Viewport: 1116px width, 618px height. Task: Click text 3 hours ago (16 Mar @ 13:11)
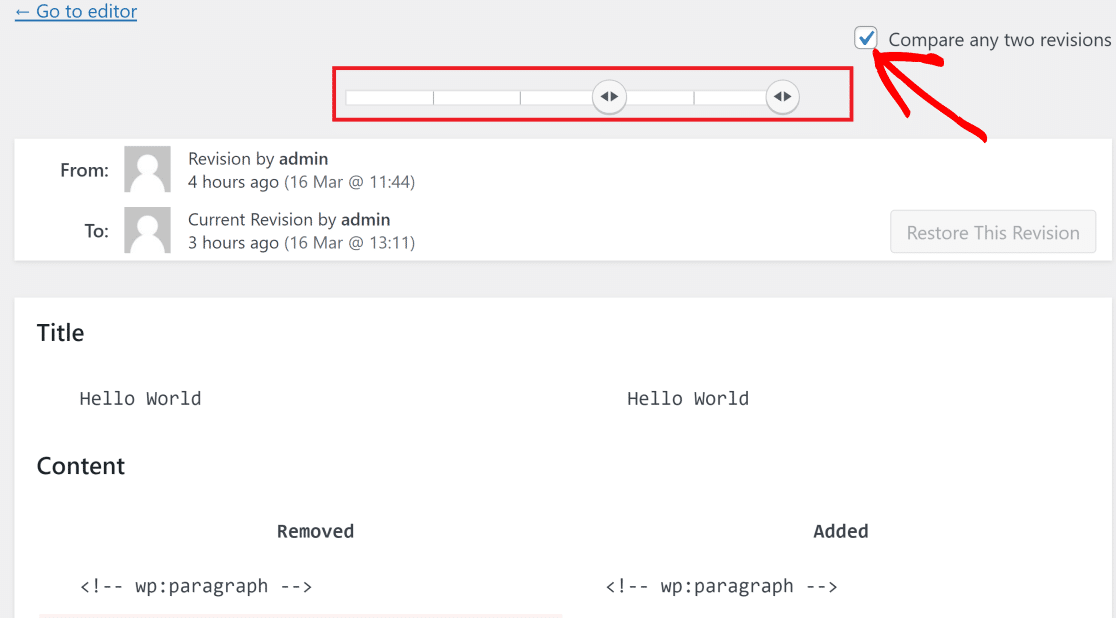301,243
